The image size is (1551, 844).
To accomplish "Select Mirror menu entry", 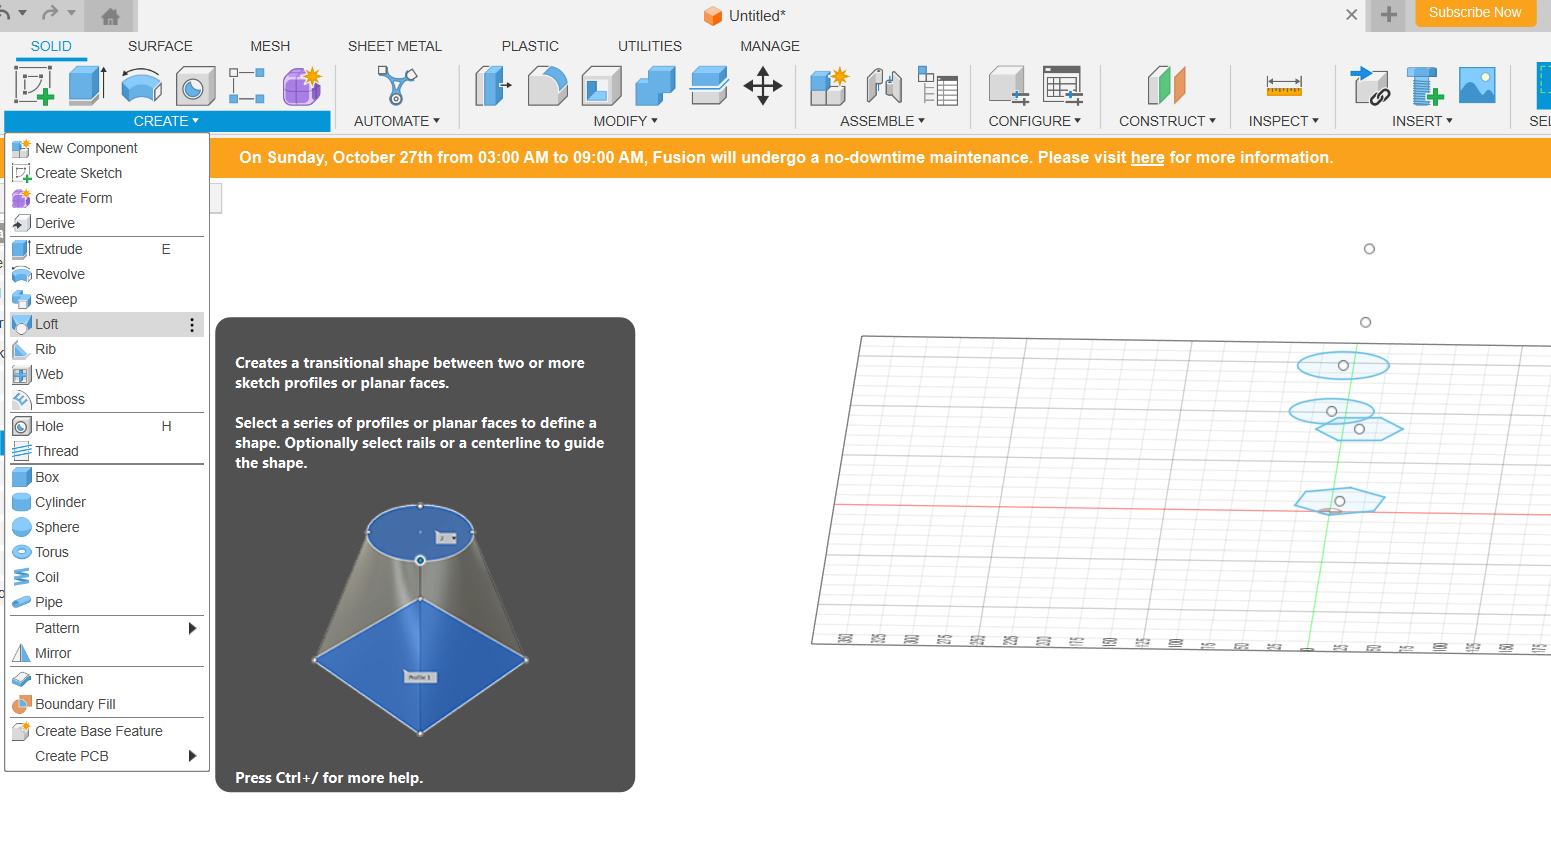I will tap(107, 653).
